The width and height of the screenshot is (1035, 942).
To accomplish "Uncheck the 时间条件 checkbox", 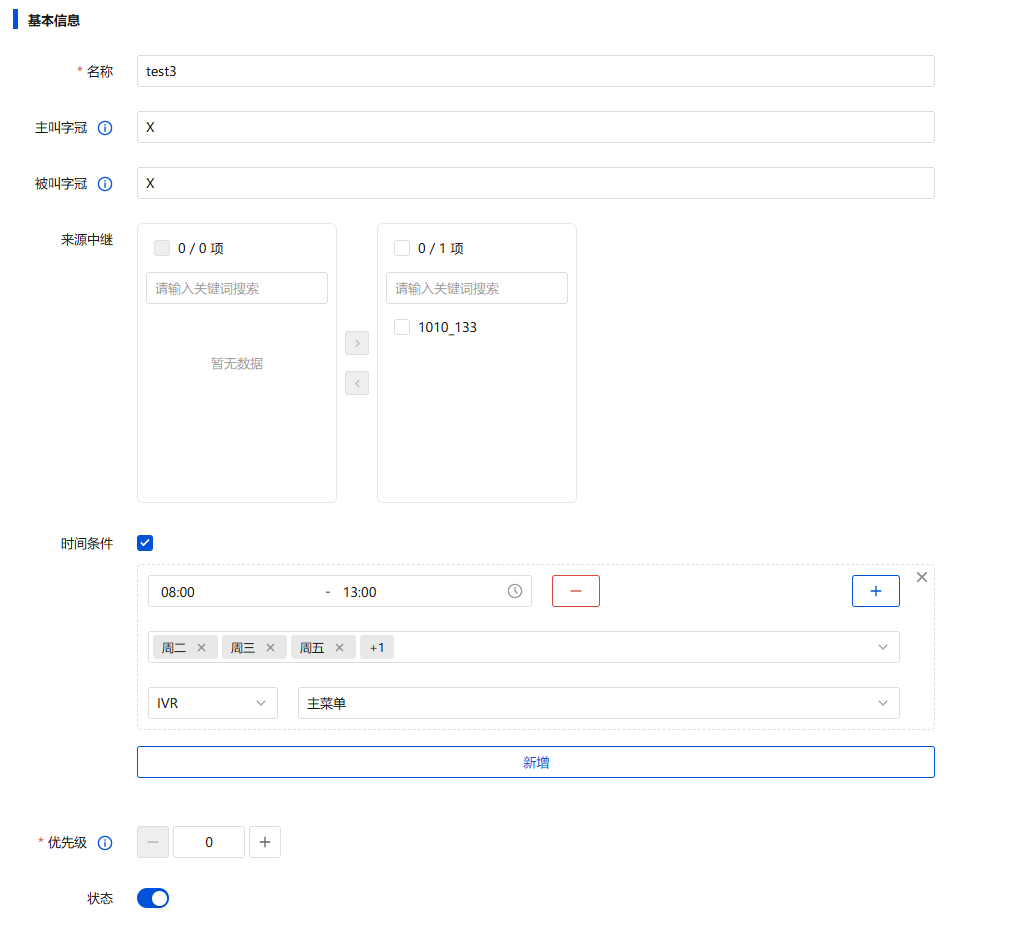I will (145, 543).
